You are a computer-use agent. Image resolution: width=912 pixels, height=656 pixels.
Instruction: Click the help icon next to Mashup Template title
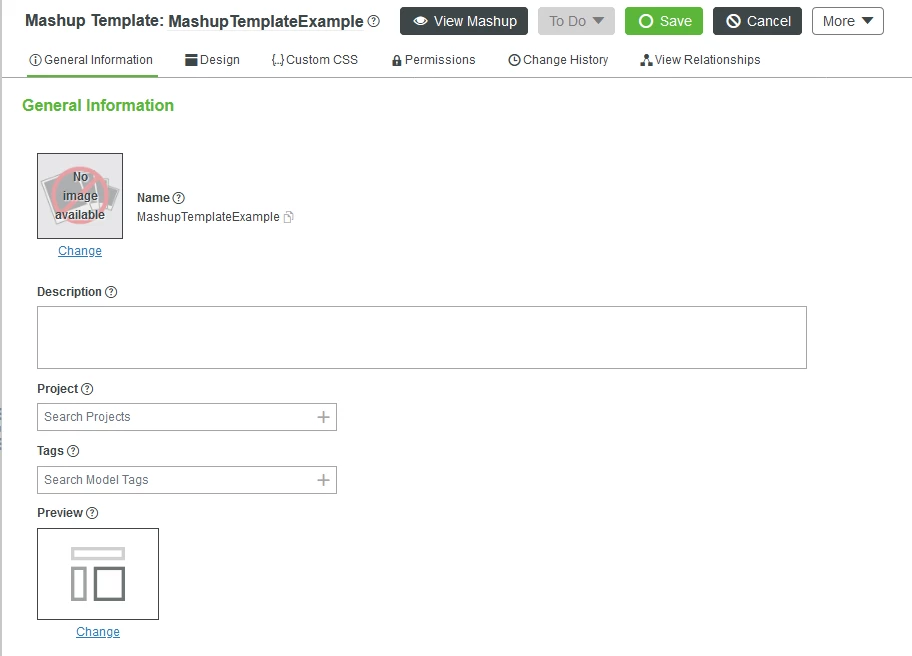coord(373,20)
